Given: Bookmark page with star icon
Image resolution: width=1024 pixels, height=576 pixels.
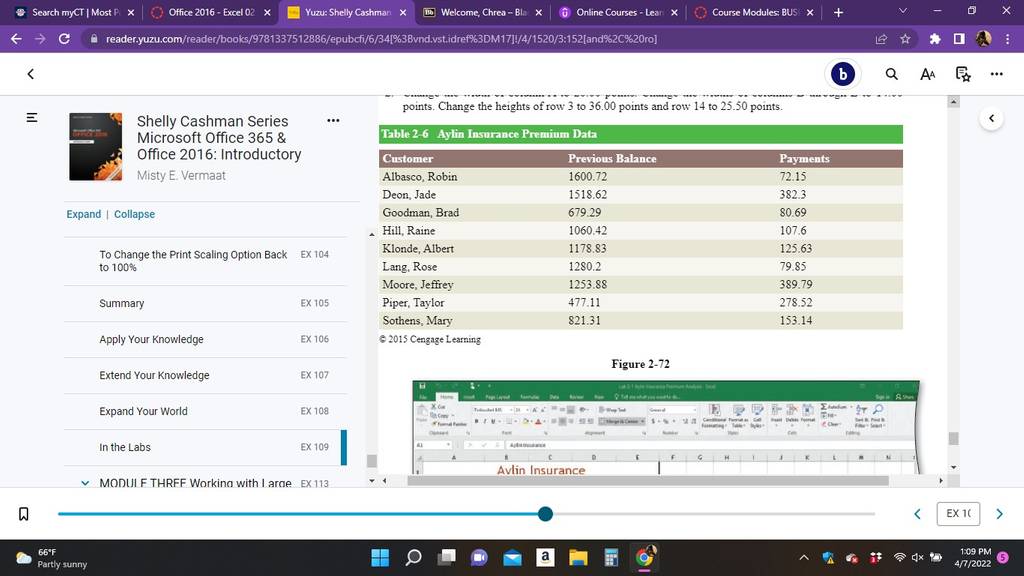Looking at the screenshot, I should tap(905, 39).
